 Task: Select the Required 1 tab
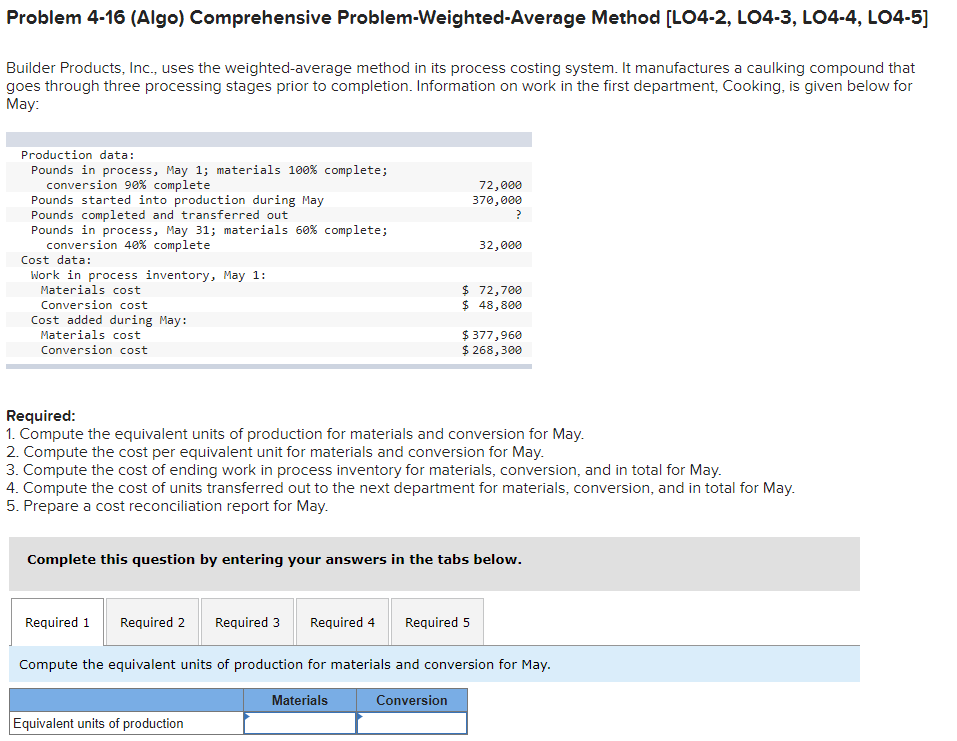tap(57, 621)
